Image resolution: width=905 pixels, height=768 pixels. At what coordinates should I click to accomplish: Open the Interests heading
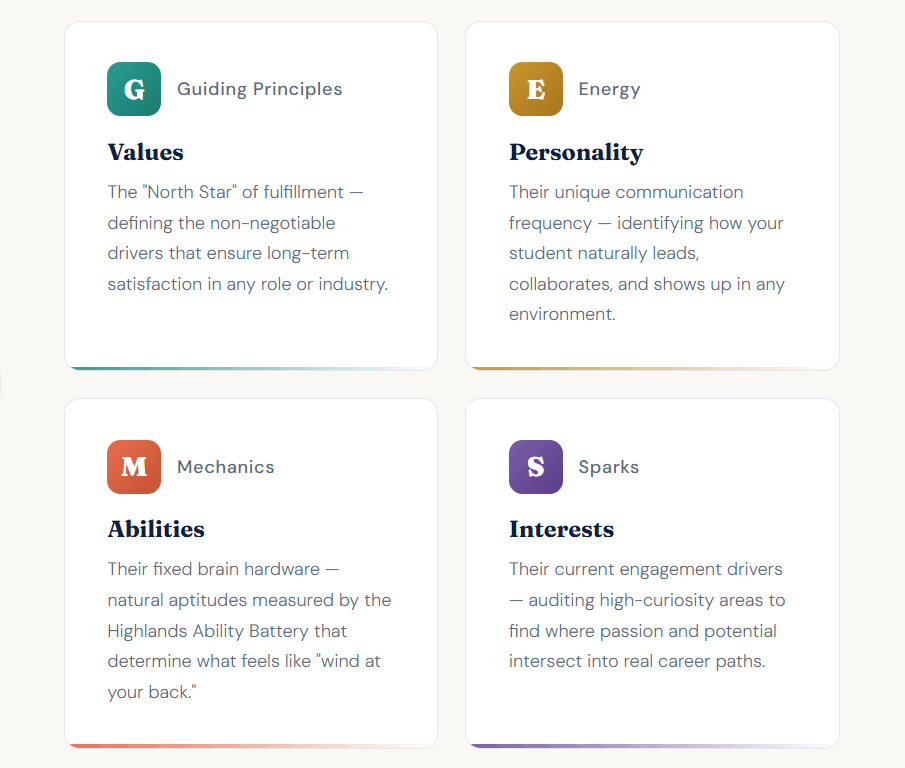point(561,529)
